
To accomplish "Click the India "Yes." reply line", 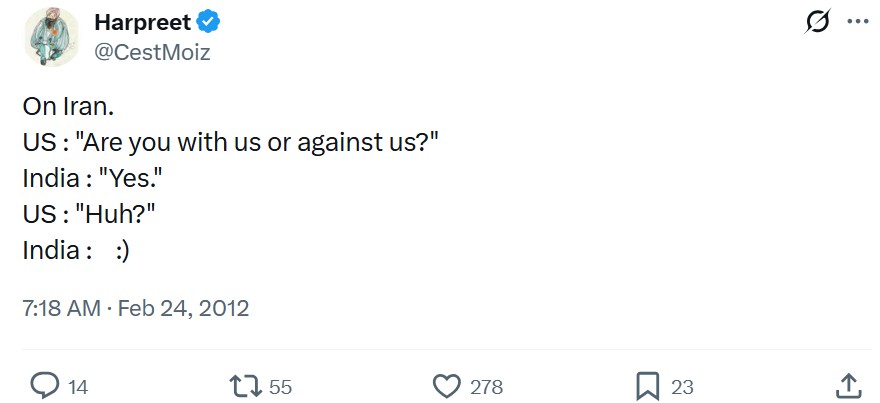I will click(92, 179).
